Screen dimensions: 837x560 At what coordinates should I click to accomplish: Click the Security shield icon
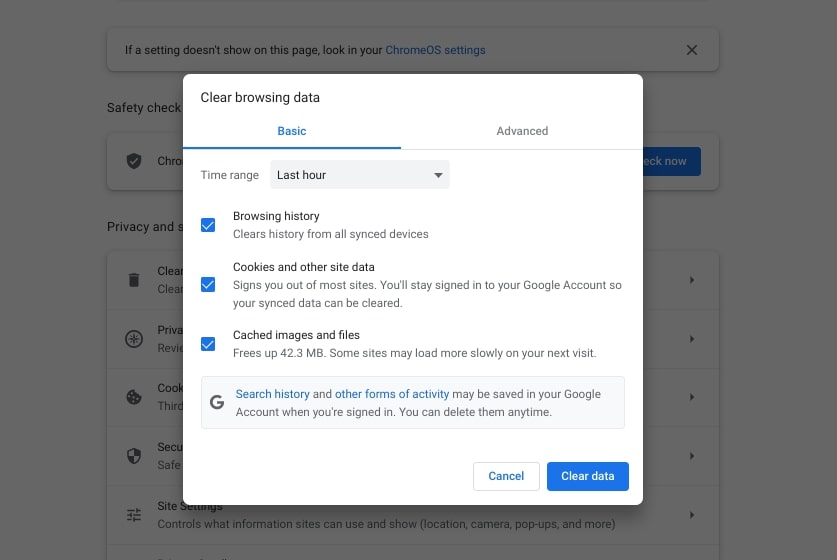134,456
